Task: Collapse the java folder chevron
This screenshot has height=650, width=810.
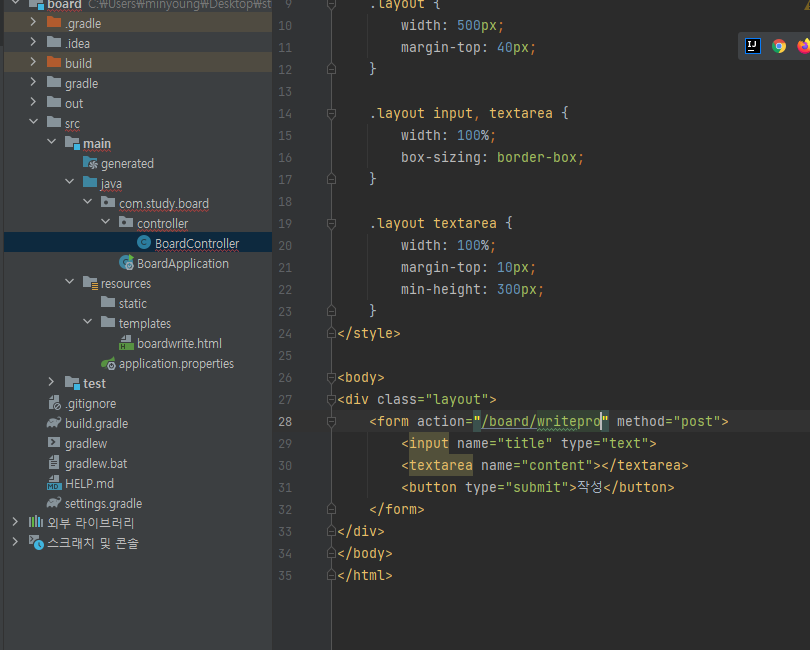Action: [70, 182]
